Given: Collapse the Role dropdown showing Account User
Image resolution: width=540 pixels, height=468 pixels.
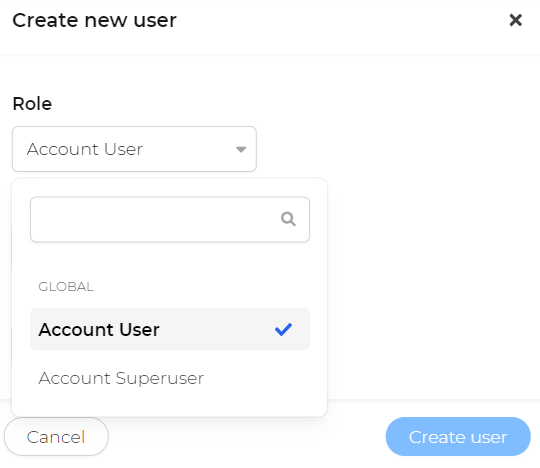Looking at the screenshot, I should tap(134, 149).
